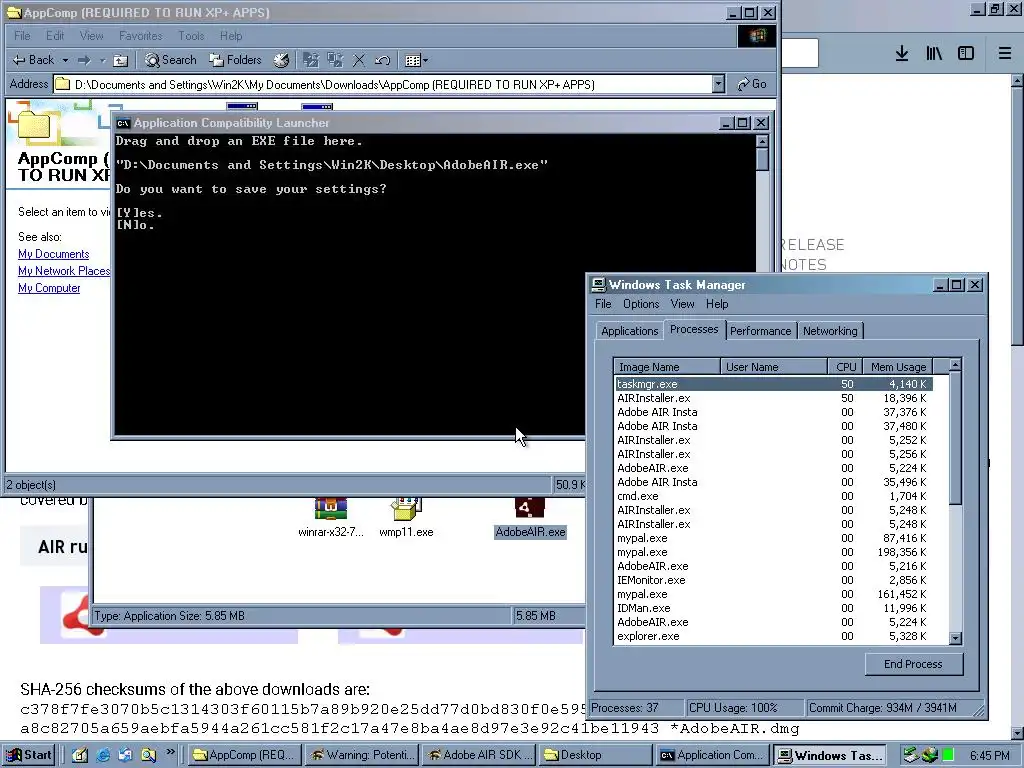Sort processes by Mem Usage column
1024x768 pixels.
click(898, 367)
